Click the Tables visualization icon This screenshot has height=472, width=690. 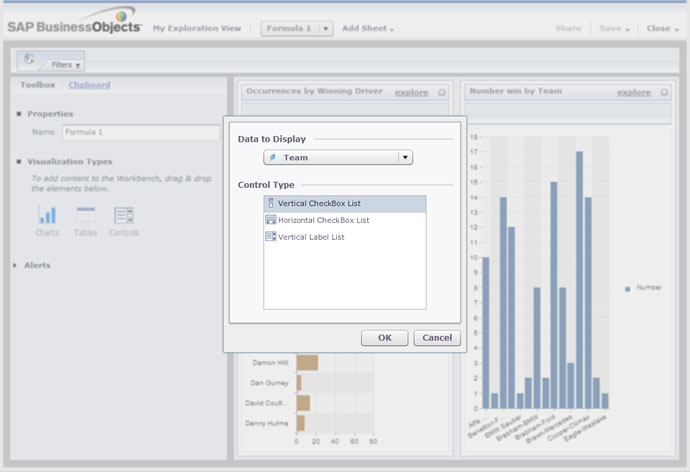pyautogui.click(x=86, y=215)
